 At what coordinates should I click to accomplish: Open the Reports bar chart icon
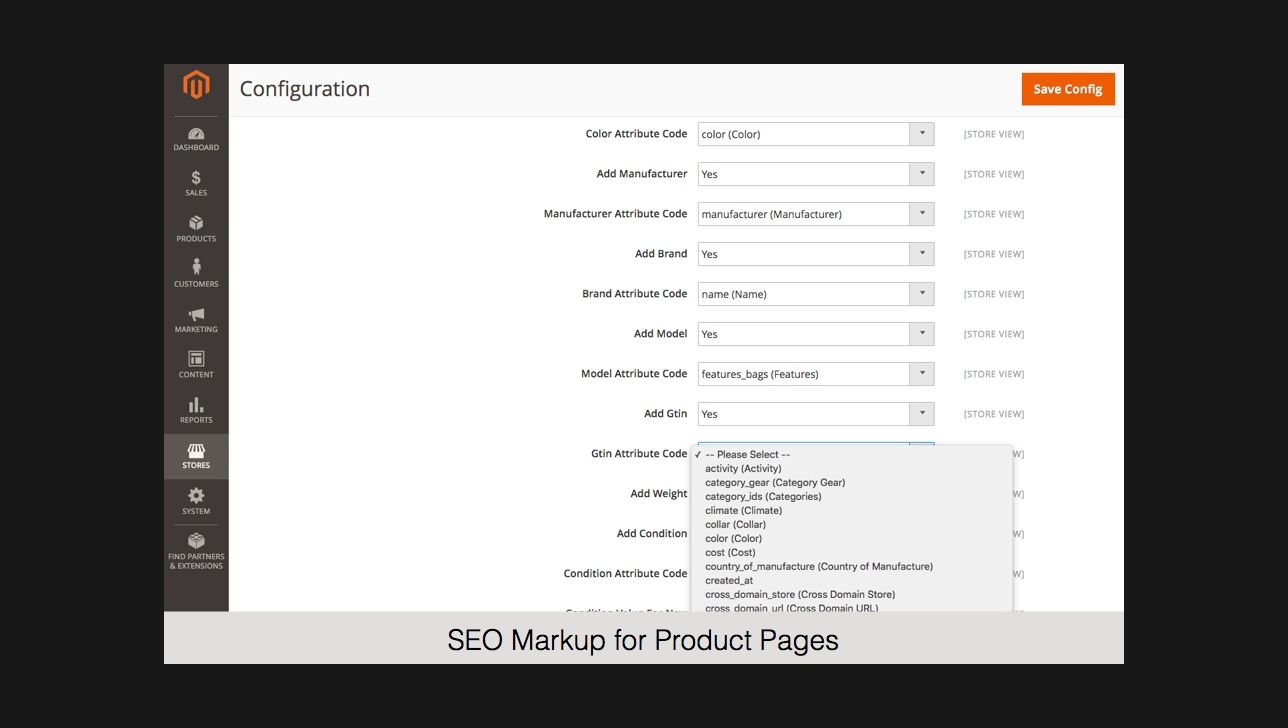click(x=196, y=405)
